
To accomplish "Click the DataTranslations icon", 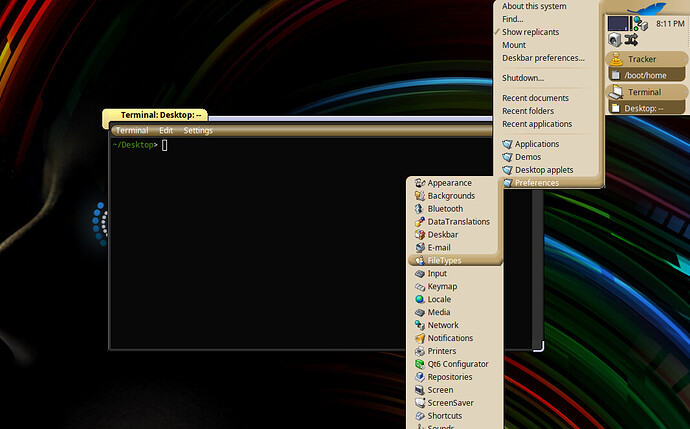I will [x=420, y=222].
